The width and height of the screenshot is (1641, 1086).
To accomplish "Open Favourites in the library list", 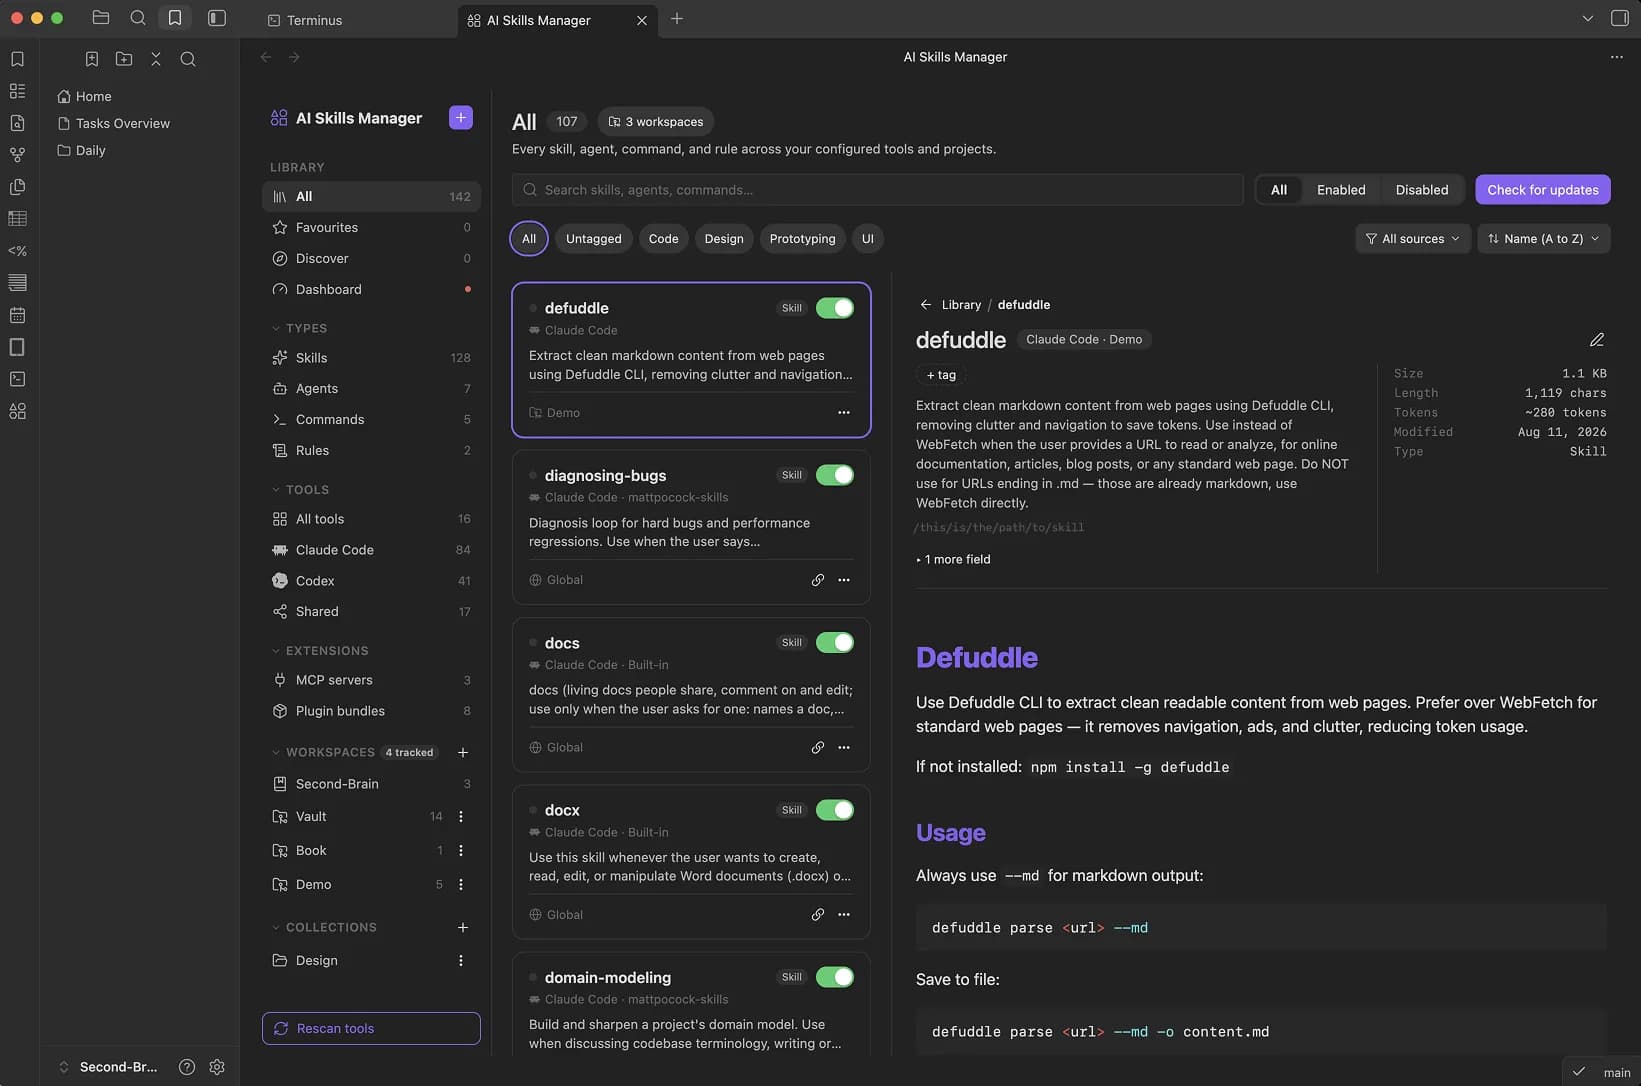I will pyautogui.click(x=371, y=227).
